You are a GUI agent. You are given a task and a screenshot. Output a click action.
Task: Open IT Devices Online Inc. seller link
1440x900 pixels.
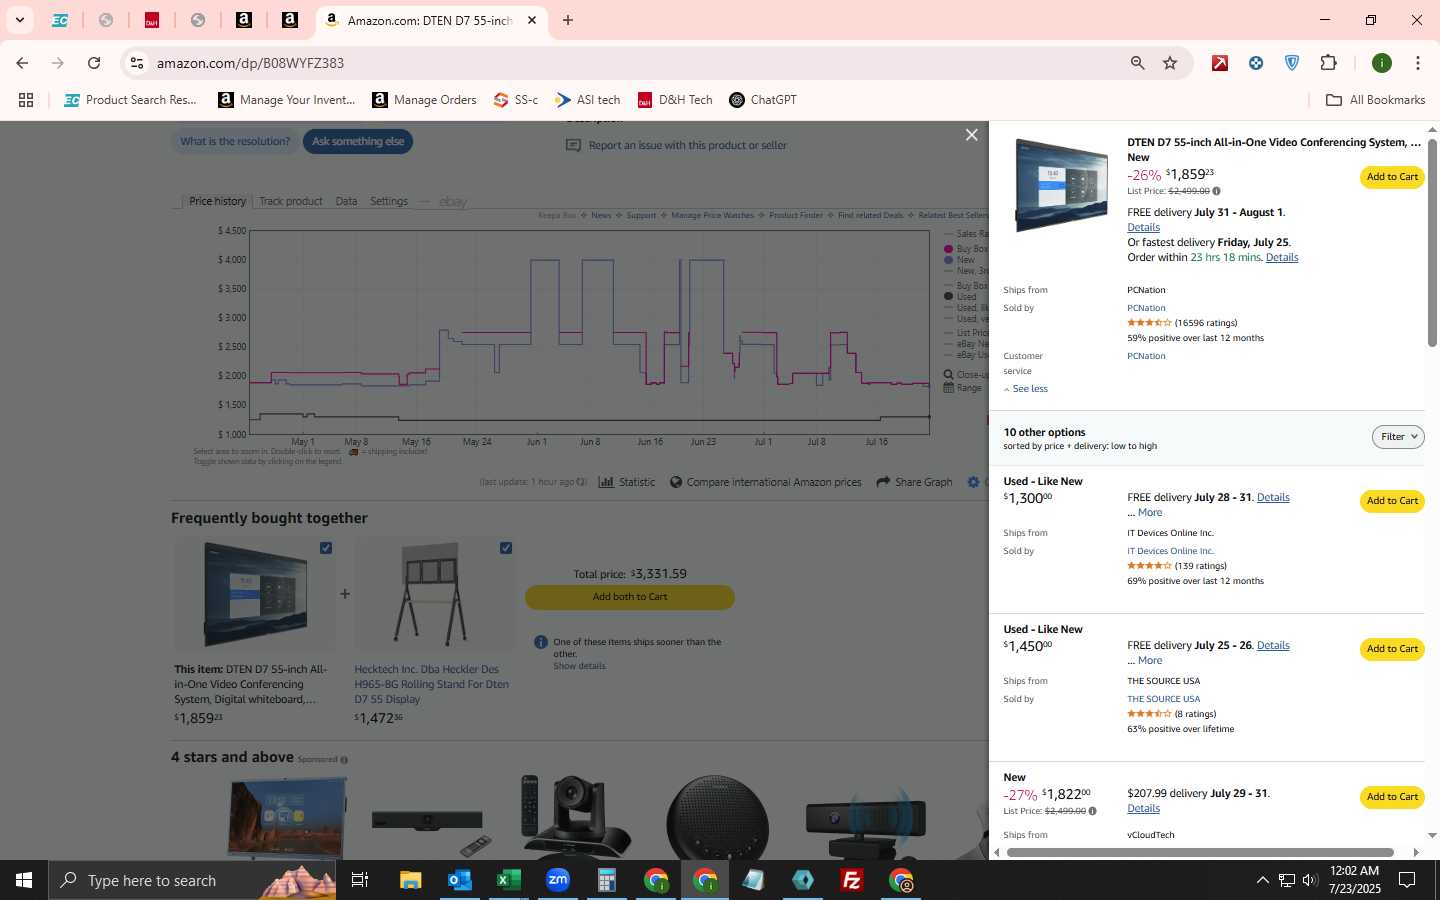point(1170,551)
